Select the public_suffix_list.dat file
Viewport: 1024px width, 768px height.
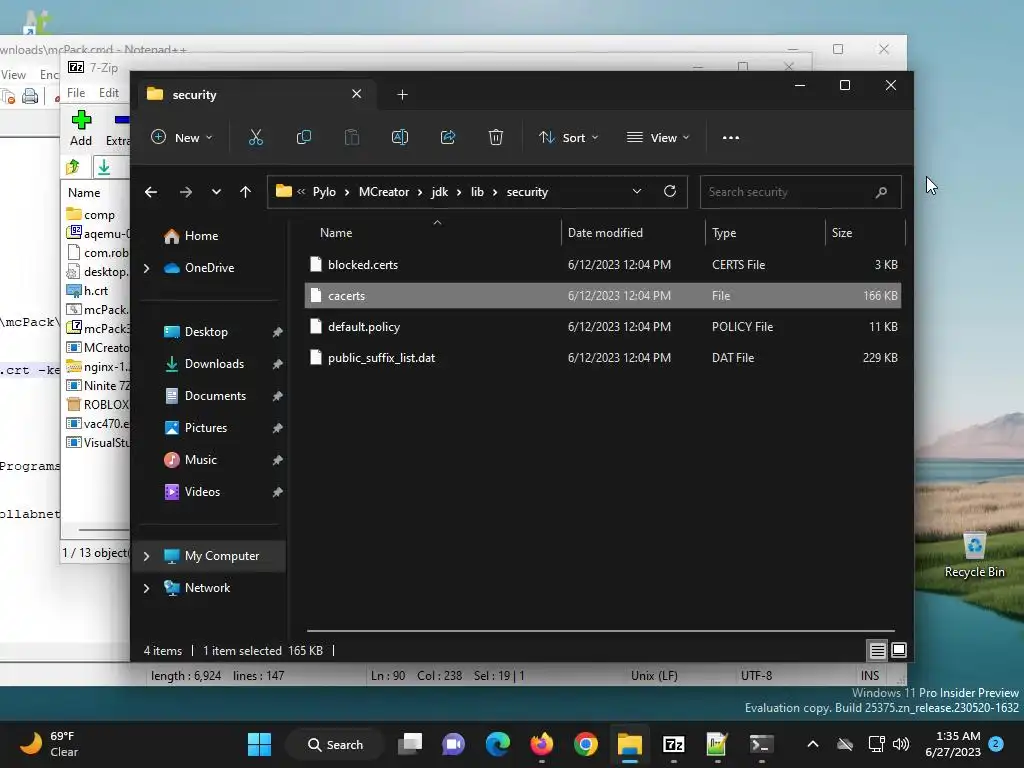(x=603, y=358)
